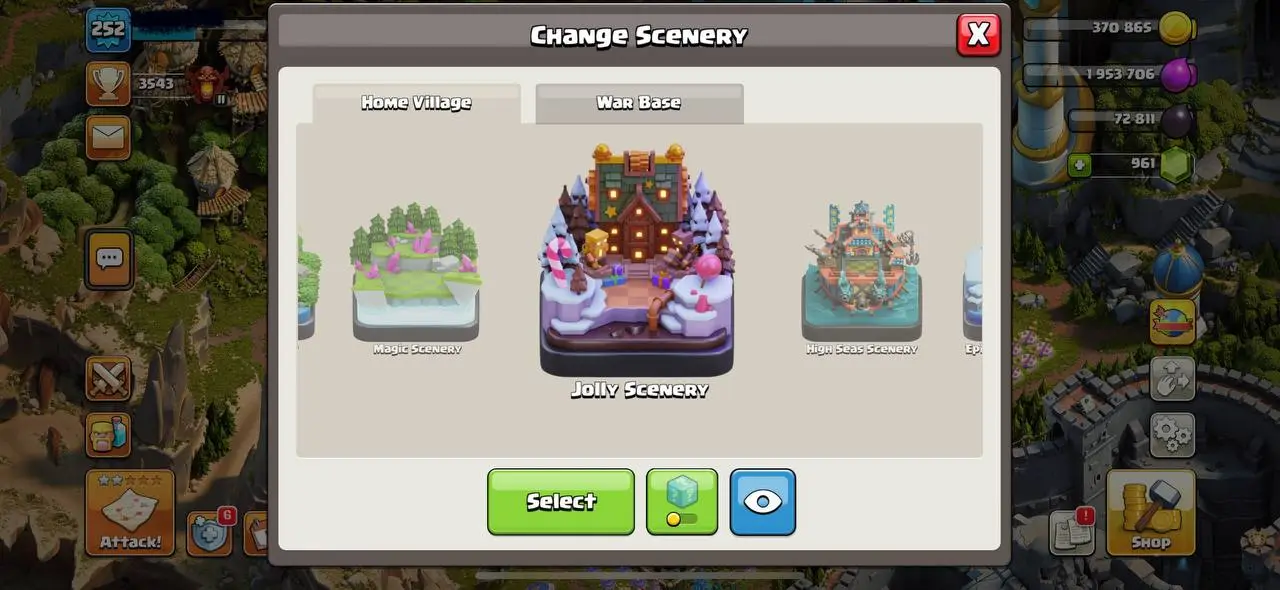
Task: Tap the trophy count icon
Action: pos(108,83)
